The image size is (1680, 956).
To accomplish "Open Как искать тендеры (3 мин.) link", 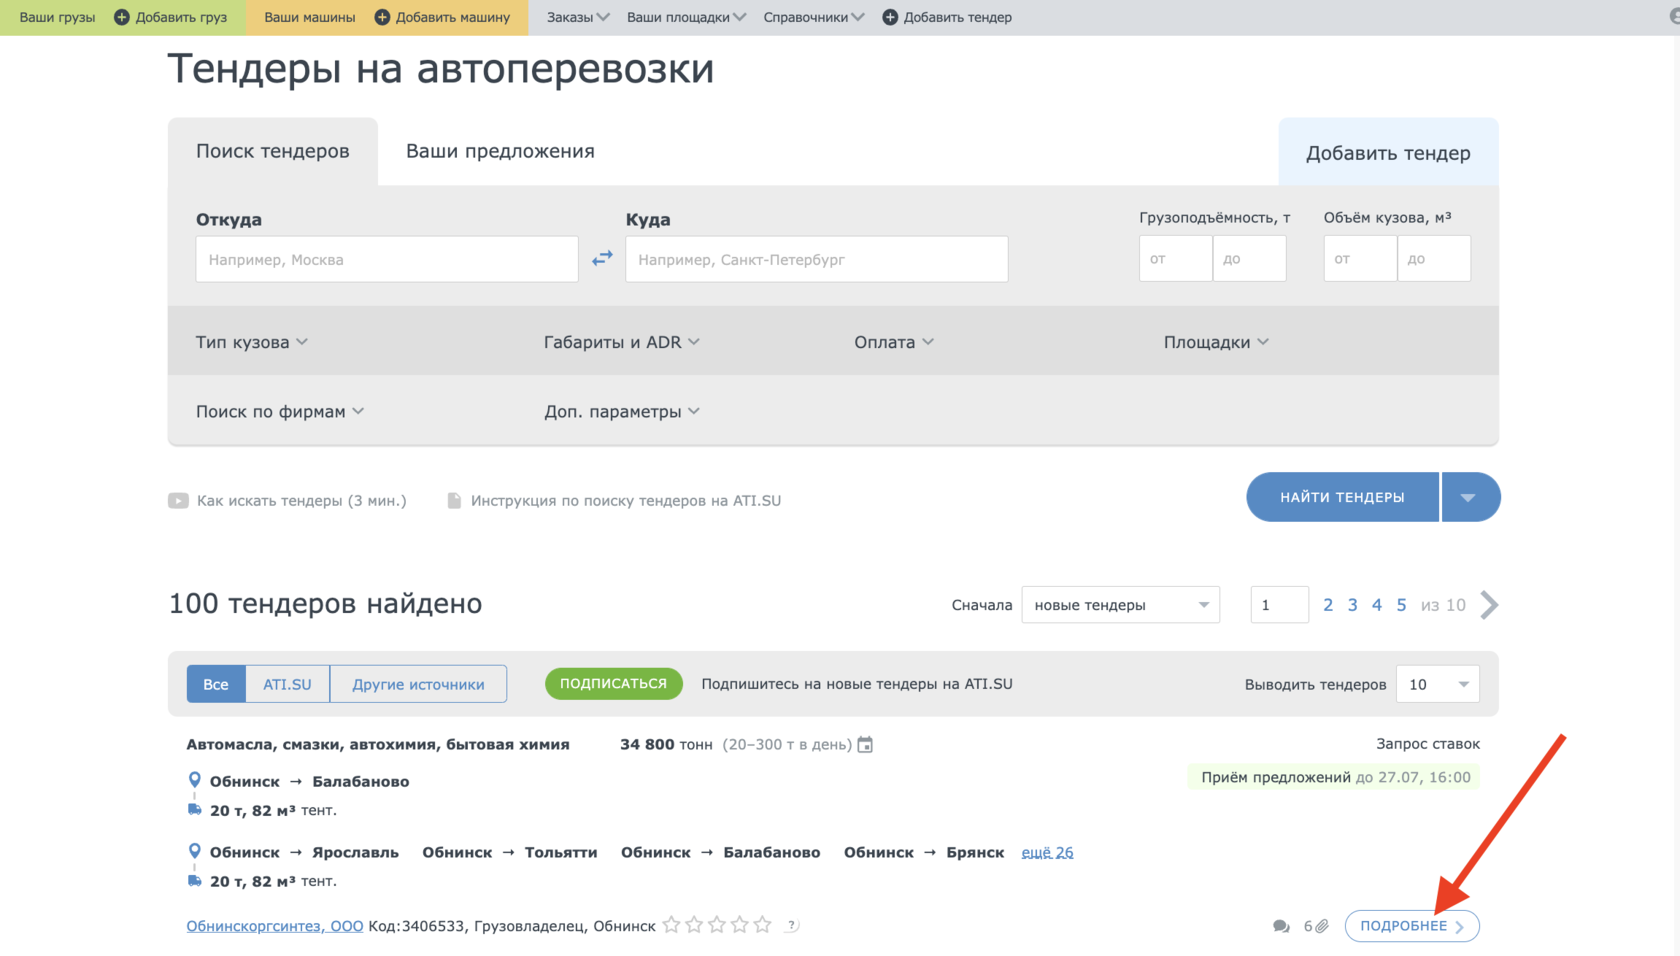I will [302, 500].
